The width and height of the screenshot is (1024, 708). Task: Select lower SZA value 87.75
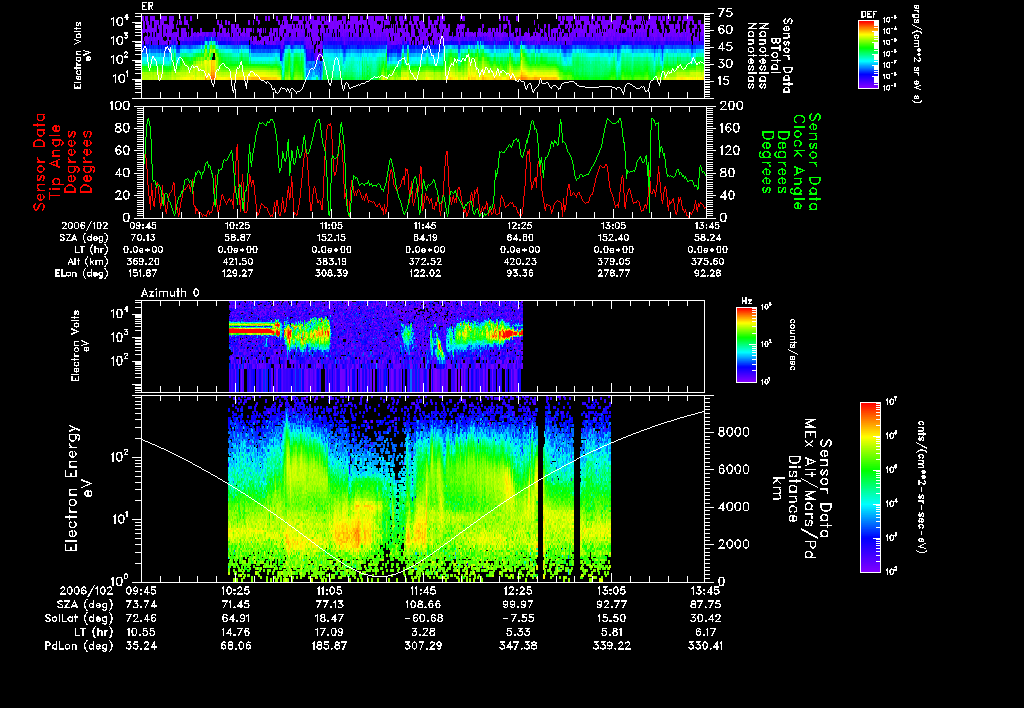click(705, 604)
